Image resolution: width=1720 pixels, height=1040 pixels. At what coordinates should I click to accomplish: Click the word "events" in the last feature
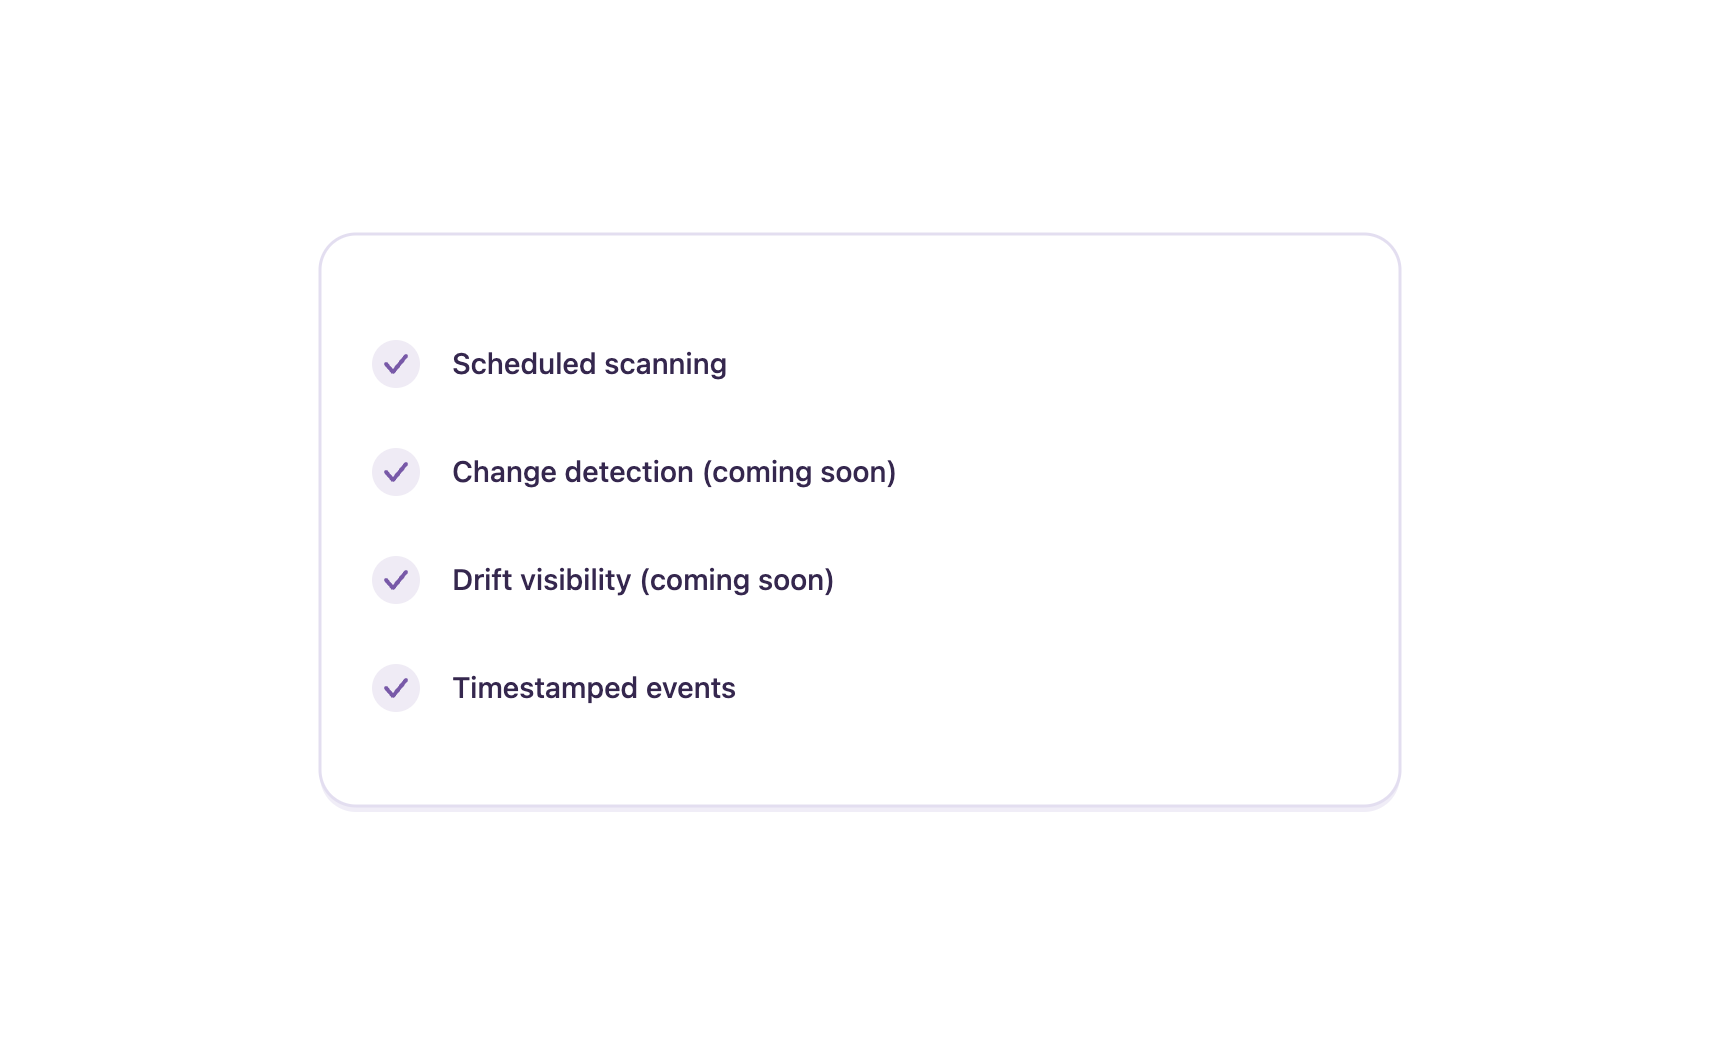[691, 688]
